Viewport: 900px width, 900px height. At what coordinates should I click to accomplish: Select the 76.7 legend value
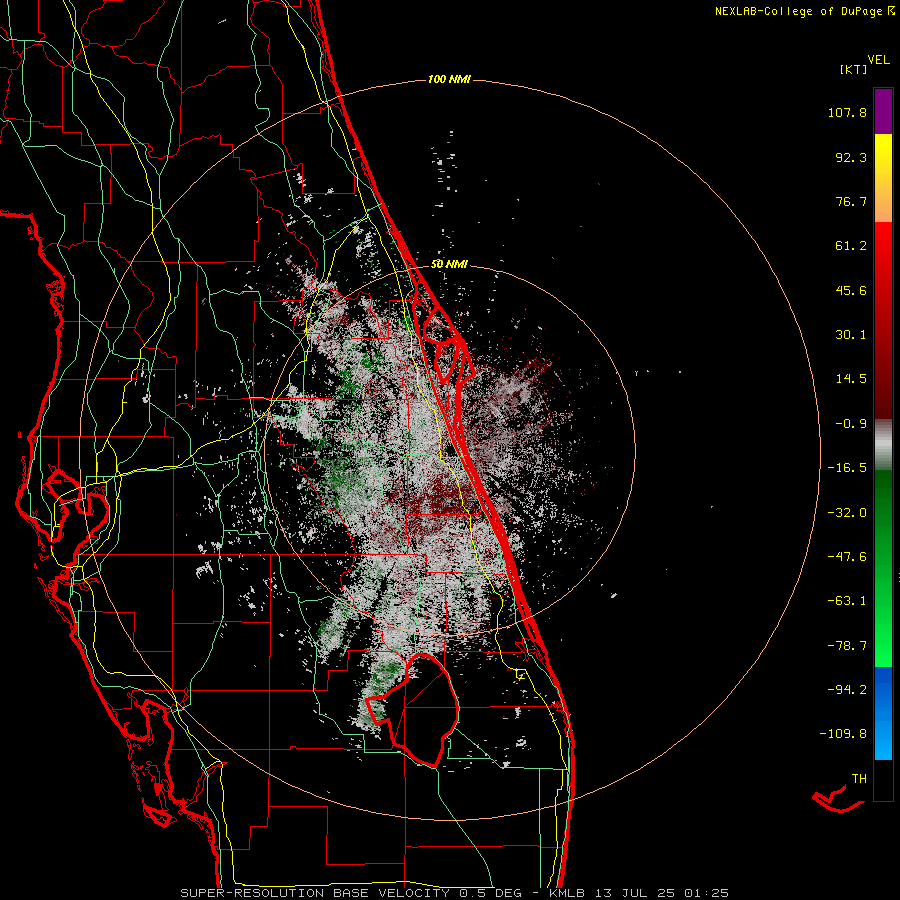851,201
